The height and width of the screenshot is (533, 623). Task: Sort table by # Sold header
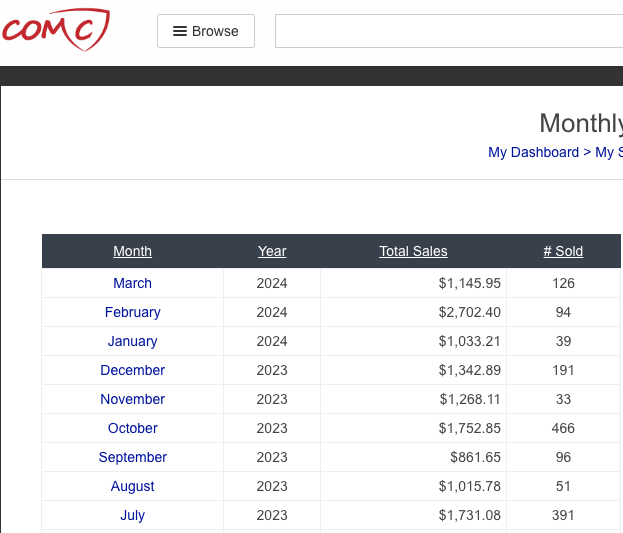point(563,251)
